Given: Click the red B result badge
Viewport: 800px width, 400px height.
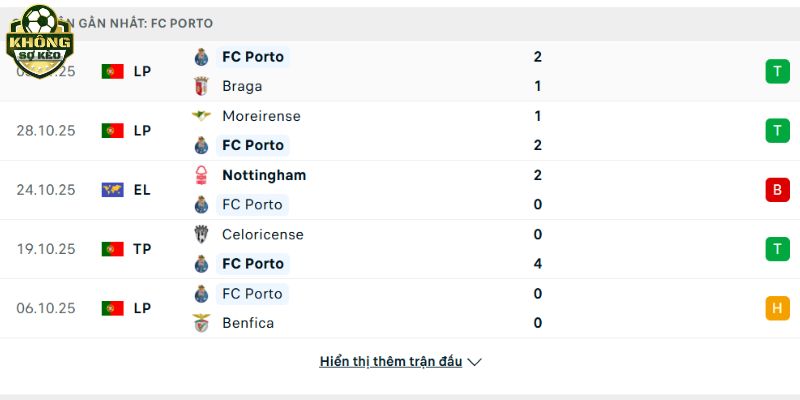Looking at the screenshot, I should click(777, 190).
